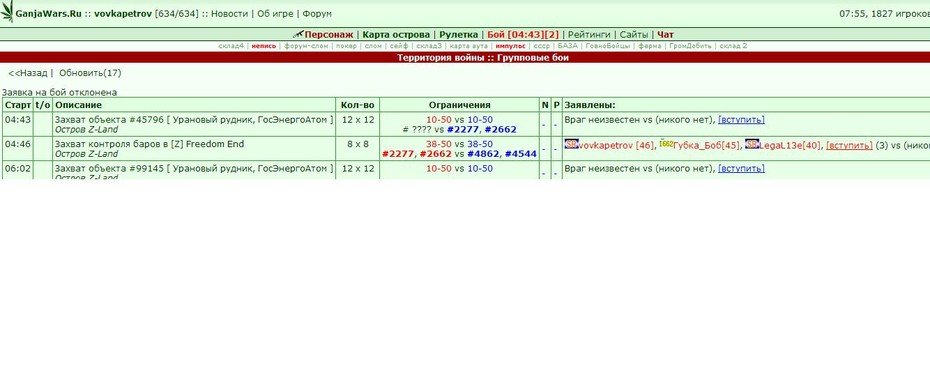The image size is (930, 366).
Task: Click the [2] counter next to Бой
Action: pyautogui.click(x=552, y=34)
